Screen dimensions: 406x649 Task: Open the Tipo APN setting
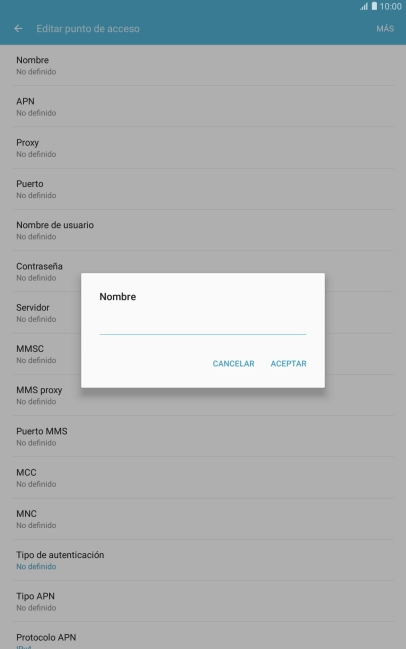pyautogui.click(x=203, y=601)
